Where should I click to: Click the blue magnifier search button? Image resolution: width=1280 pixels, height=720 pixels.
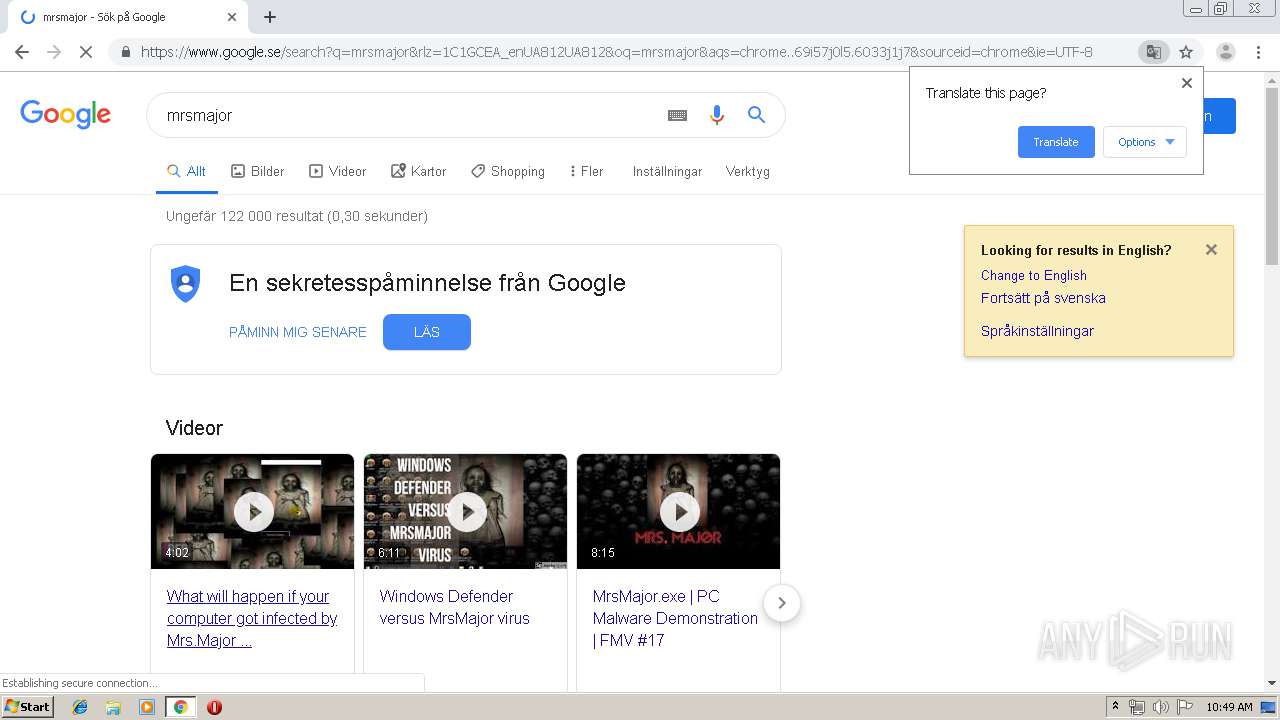click(x=756, y=115)
